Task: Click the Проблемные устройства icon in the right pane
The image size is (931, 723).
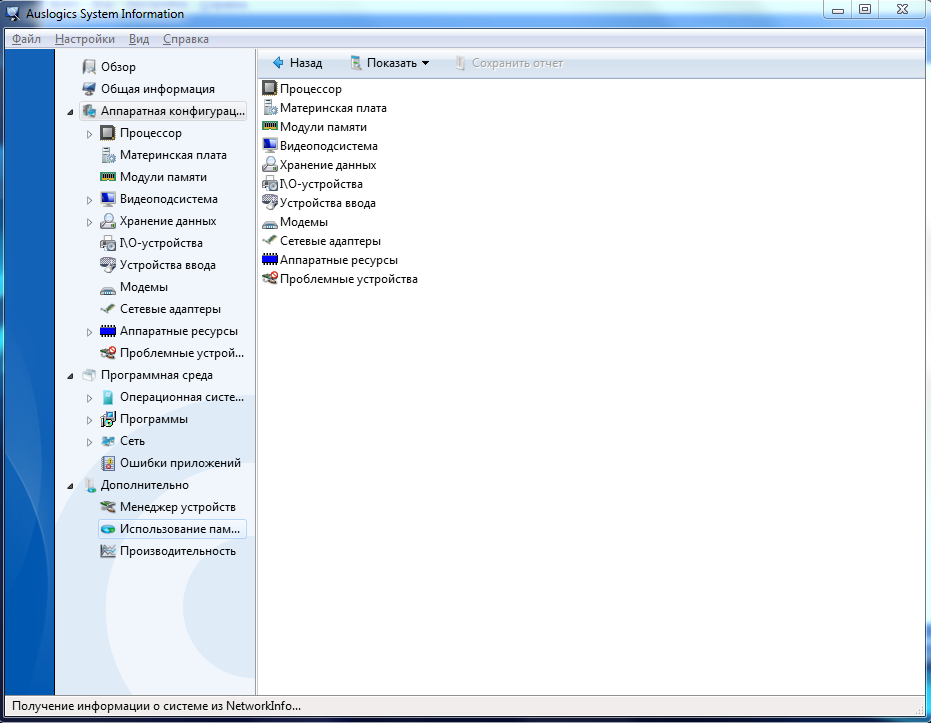Action: pos(270,278)
